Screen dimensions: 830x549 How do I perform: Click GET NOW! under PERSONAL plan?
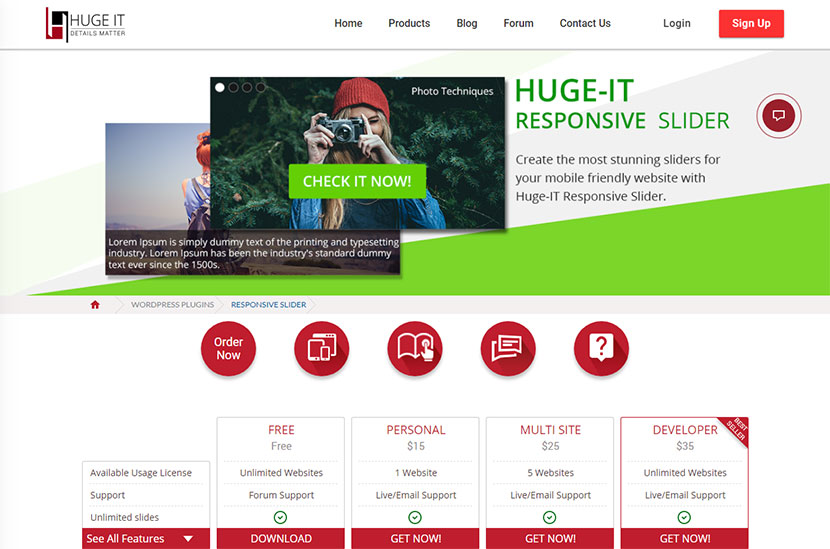click(416, 538)
